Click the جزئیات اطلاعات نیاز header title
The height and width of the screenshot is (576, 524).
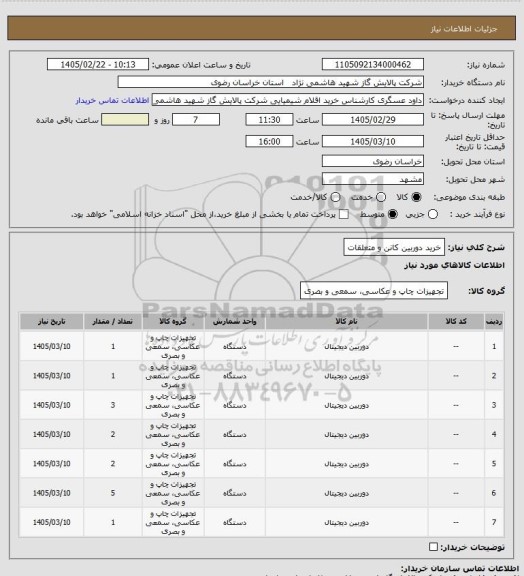pos(464,29)
